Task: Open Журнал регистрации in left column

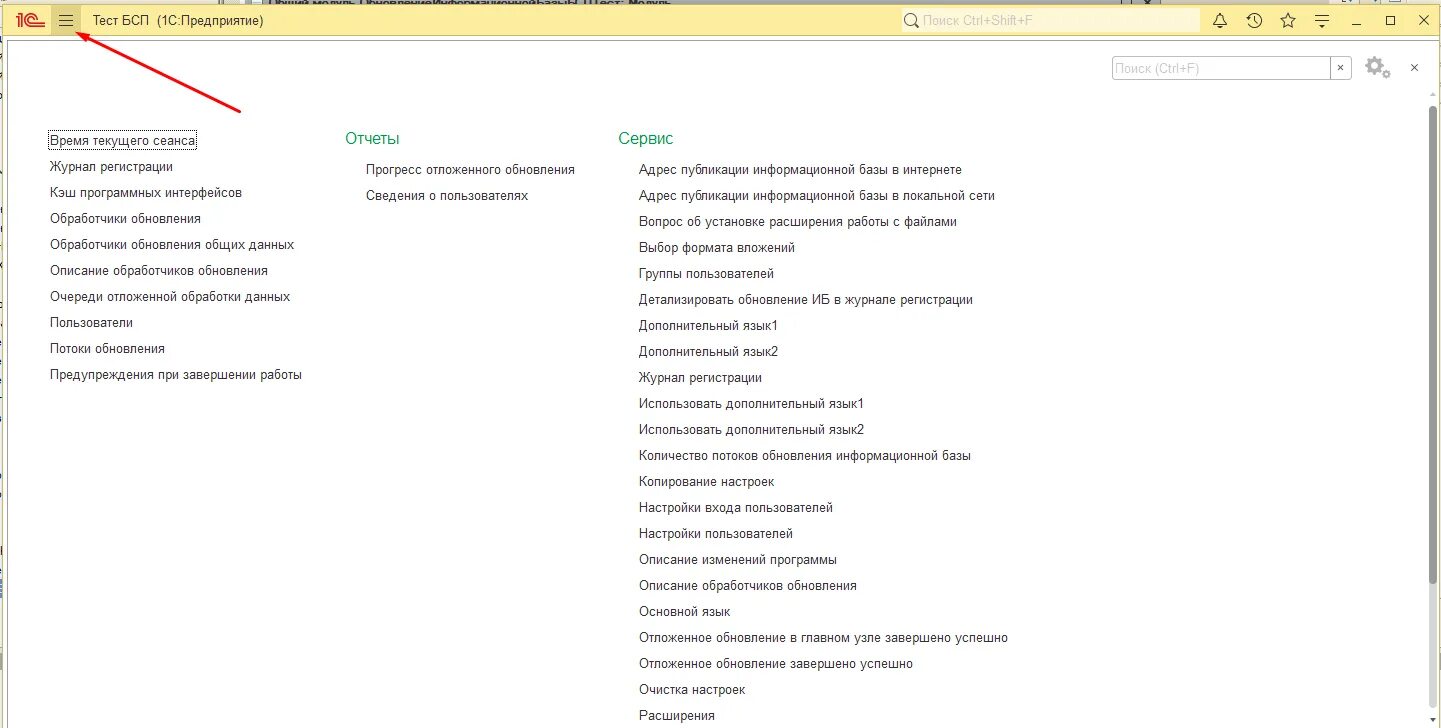Action: point(111,167)
